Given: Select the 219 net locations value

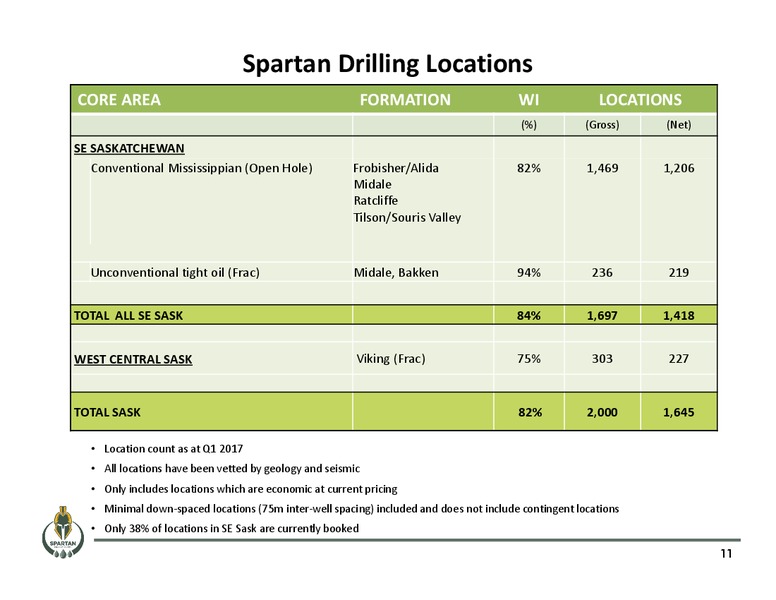Looking at the screenshot, I should pos(679,273).
